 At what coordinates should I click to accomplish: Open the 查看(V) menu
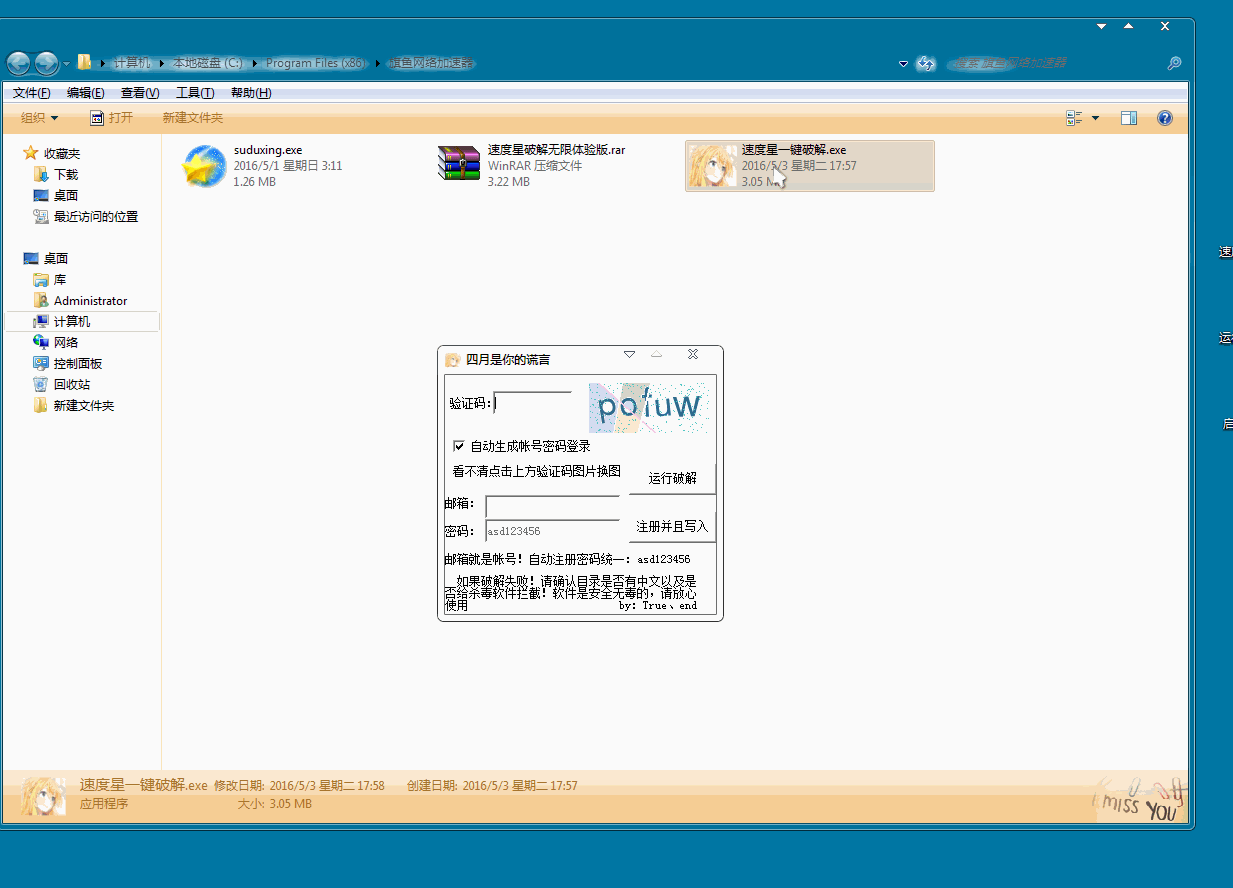pos(140,93)
